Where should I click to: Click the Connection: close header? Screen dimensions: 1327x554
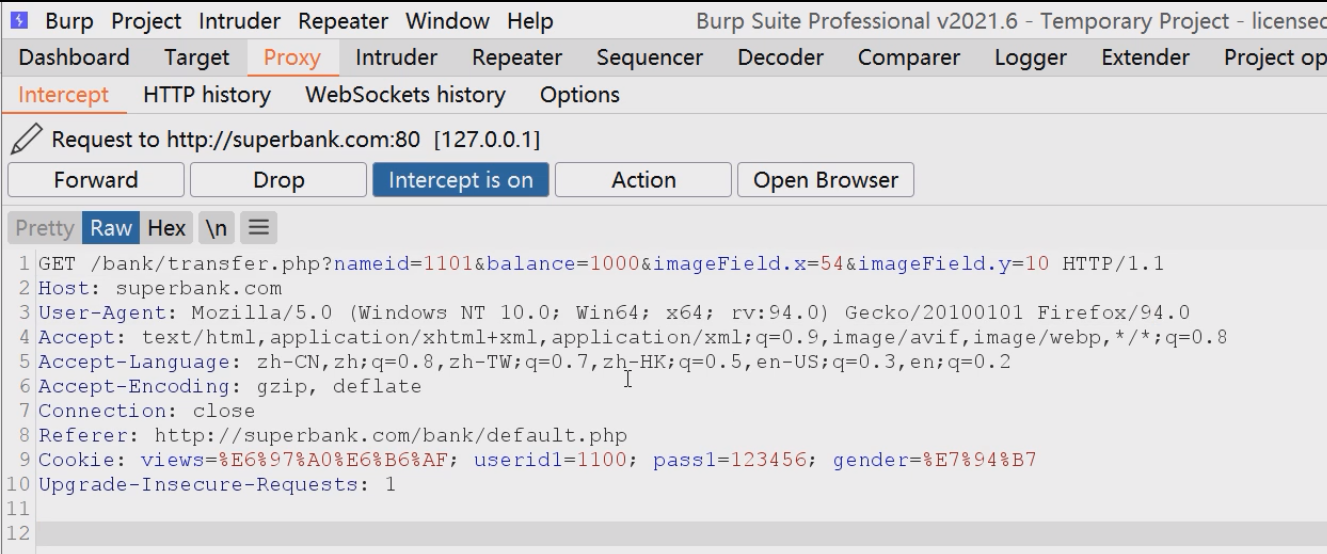pyautogui.click(x=147, y=411)
